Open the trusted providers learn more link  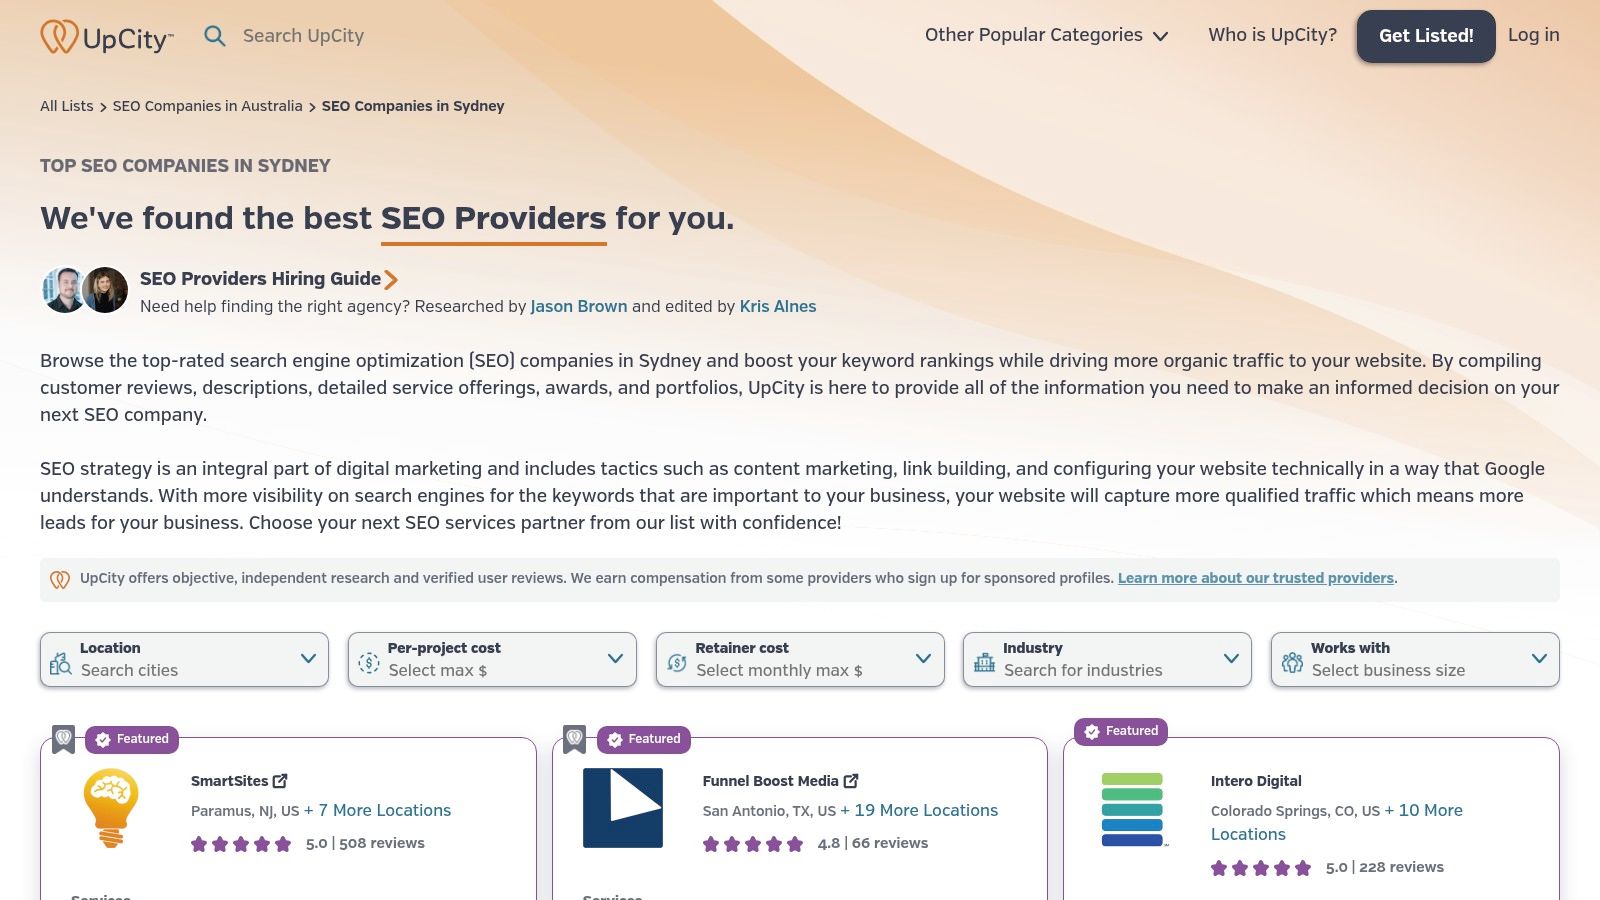coord(1256,577)
